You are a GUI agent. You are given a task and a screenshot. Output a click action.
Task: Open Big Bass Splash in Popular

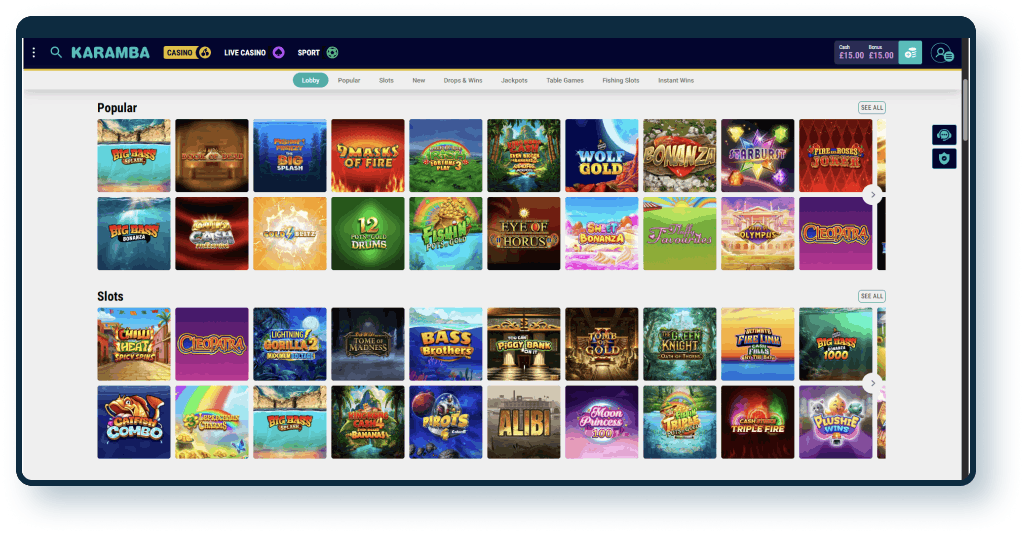click(x=134, y=155)
